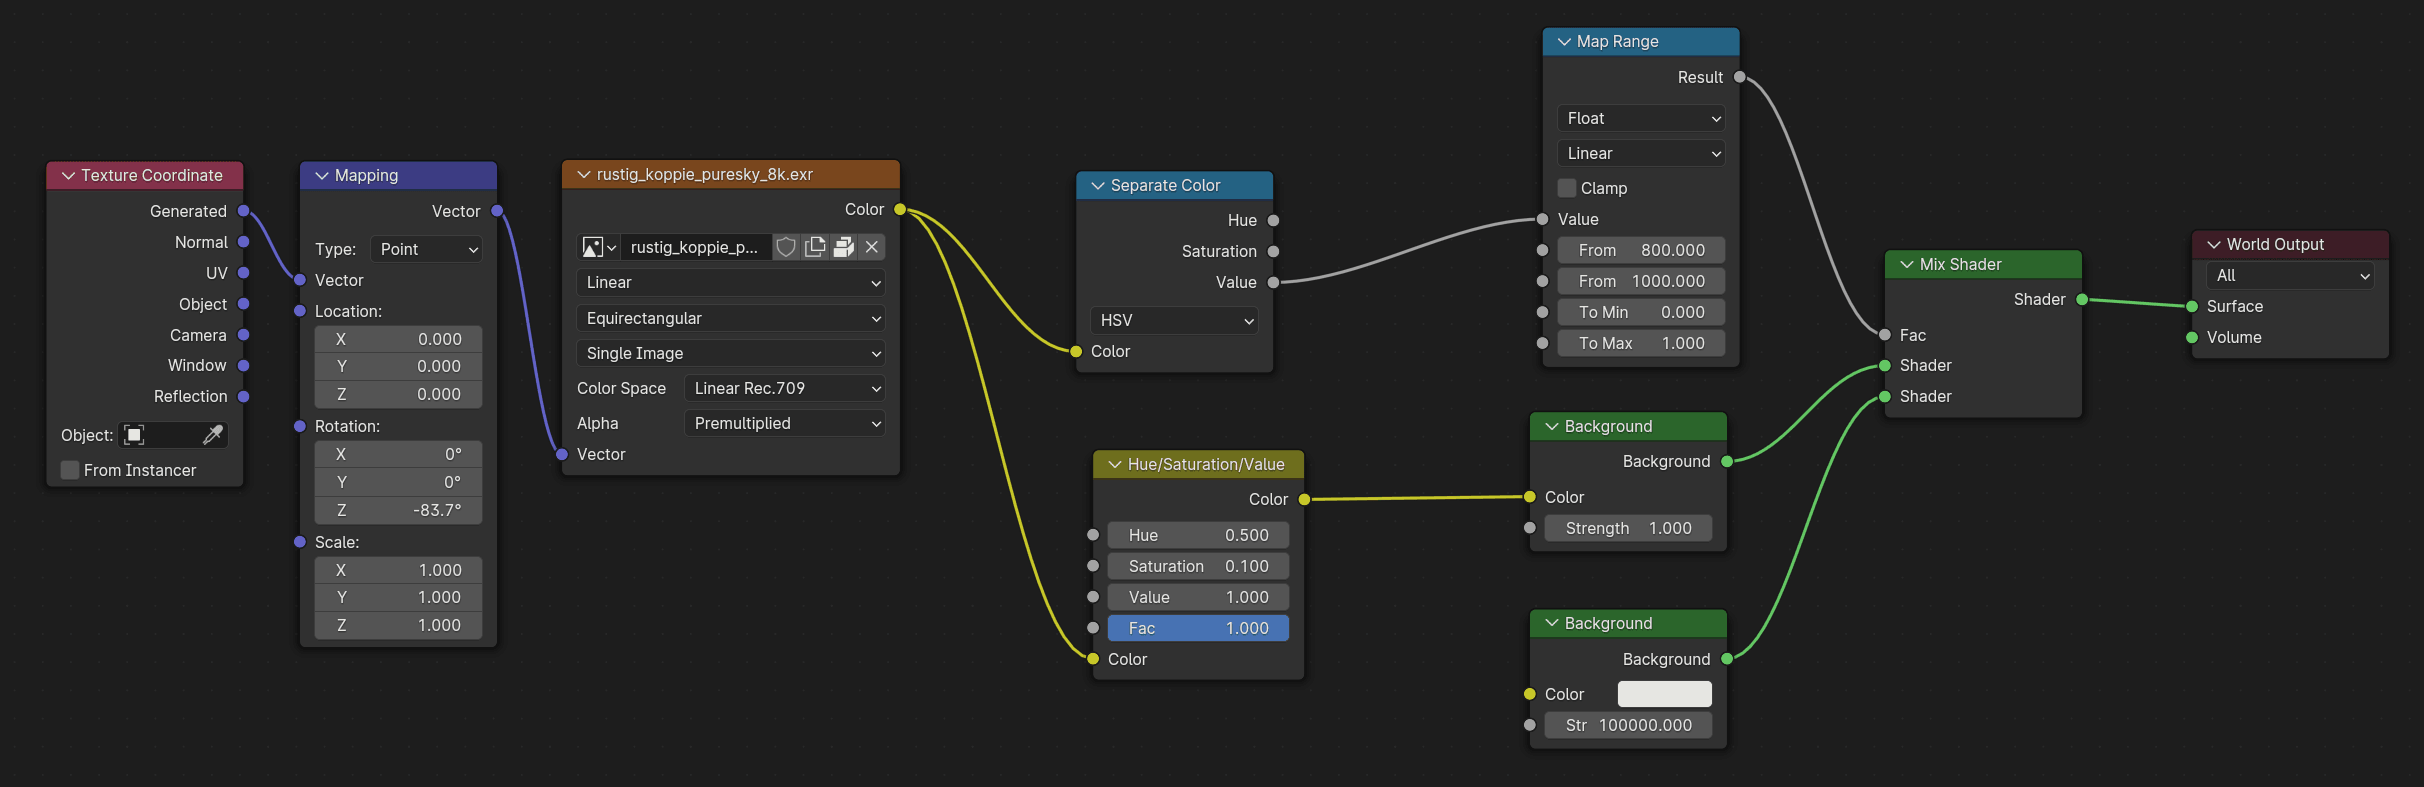The image size is (2424, 787).
Task: Unlink the image with the X icon
Action: pyautogui.click(x=872, y=247)
